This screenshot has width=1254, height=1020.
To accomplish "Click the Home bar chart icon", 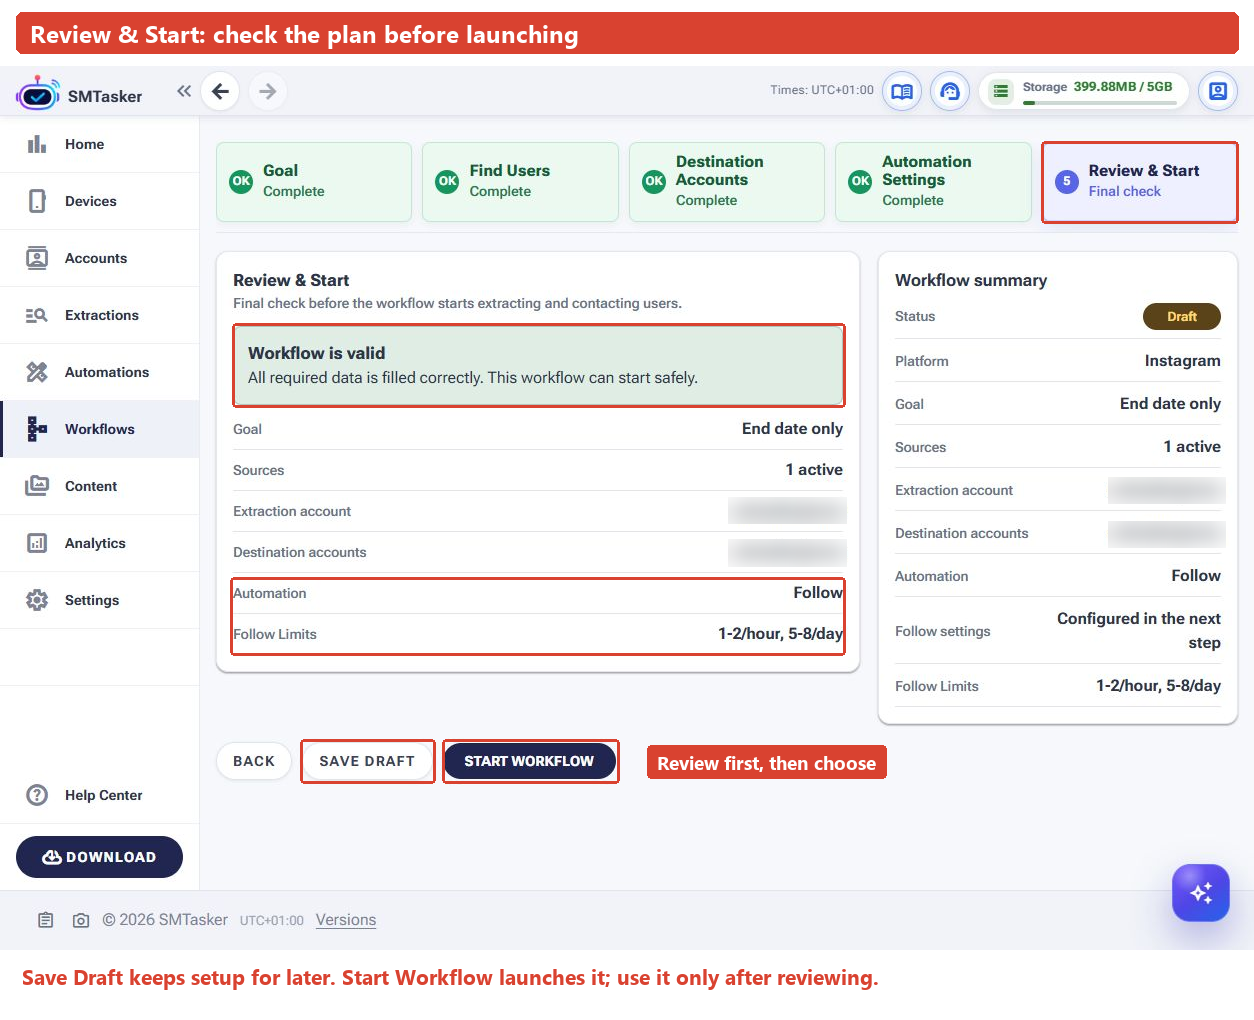I will tap(37, 144).
